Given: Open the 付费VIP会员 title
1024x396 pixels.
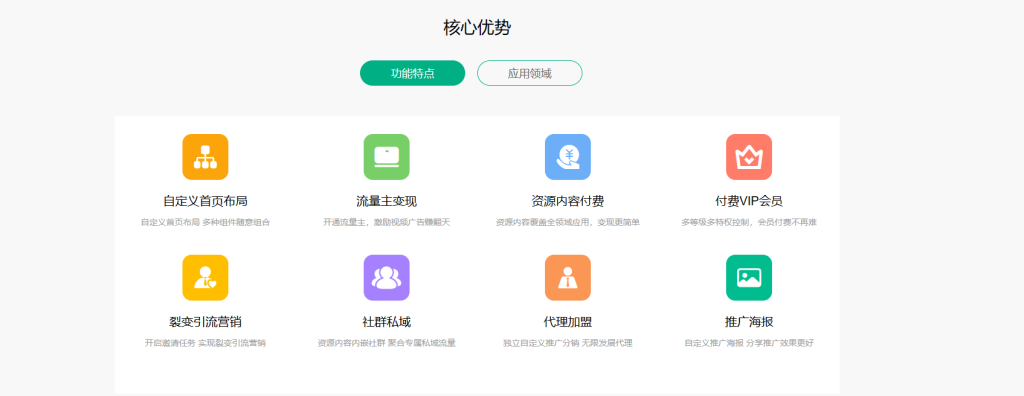Looking at the screenshot, I should pyautogui.click(x=749, y=201).
